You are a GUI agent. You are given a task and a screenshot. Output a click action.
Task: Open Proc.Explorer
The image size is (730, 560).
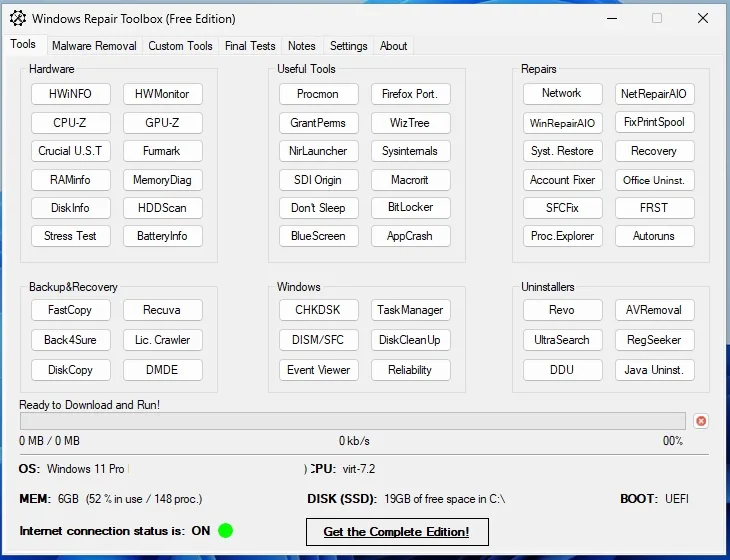click(563, 236)
